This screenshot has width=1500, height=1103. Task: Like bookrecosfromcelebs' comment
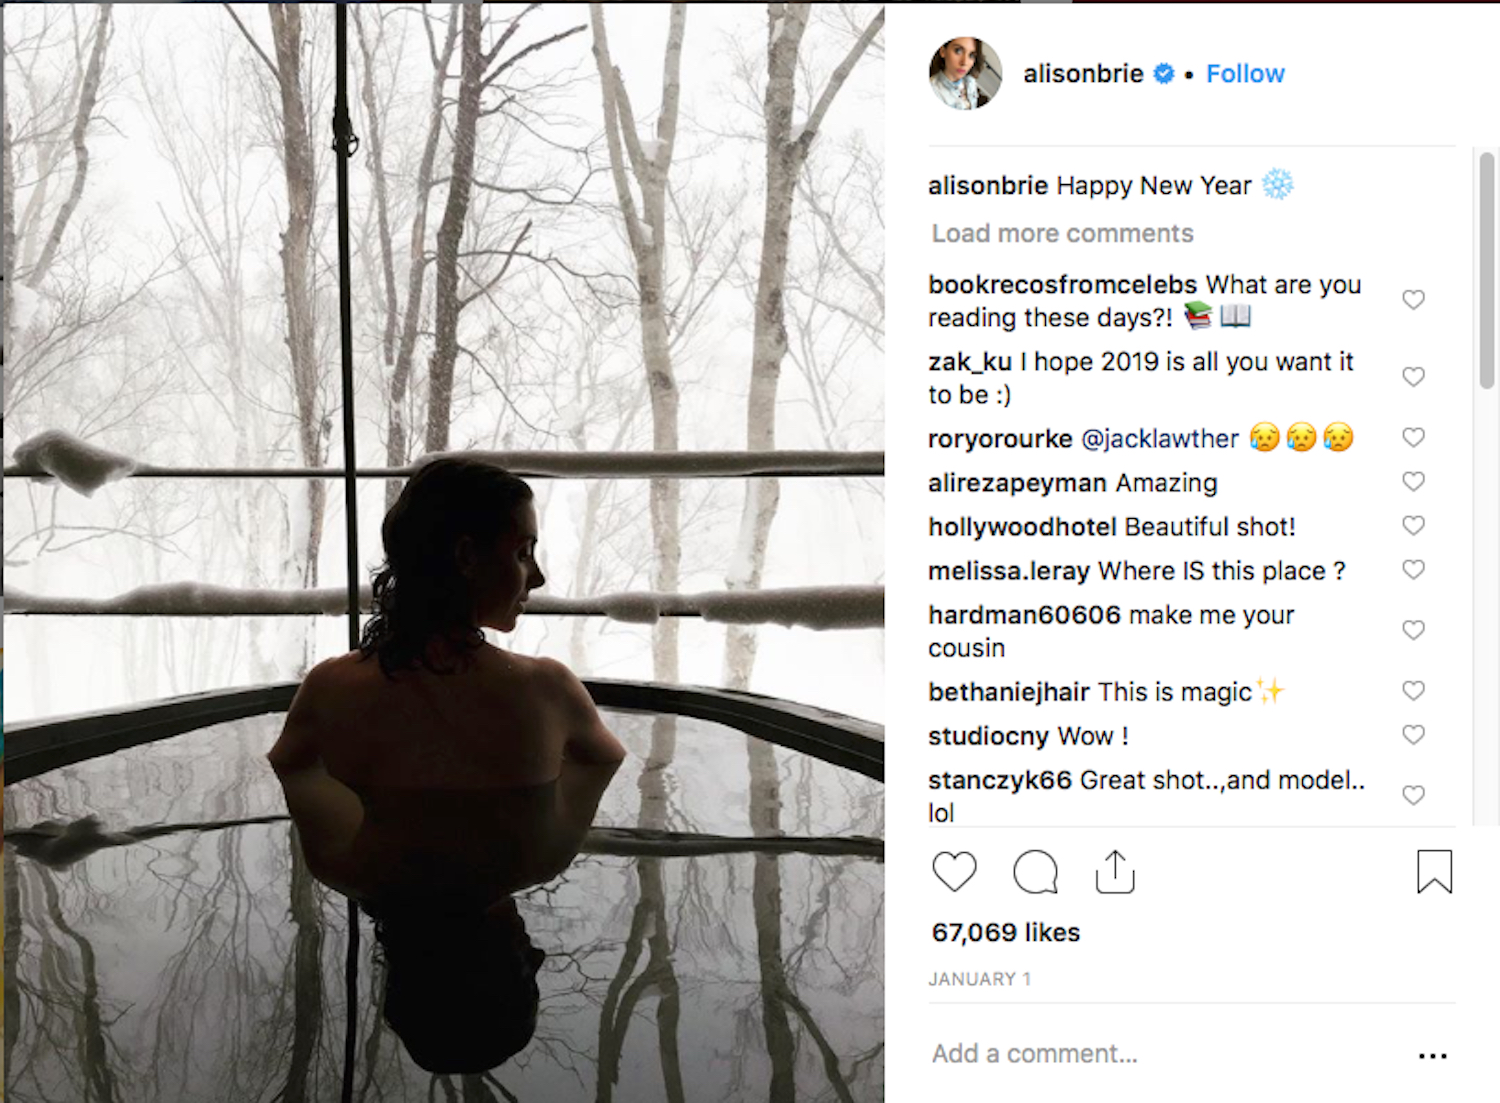(x=1413, y=300)
